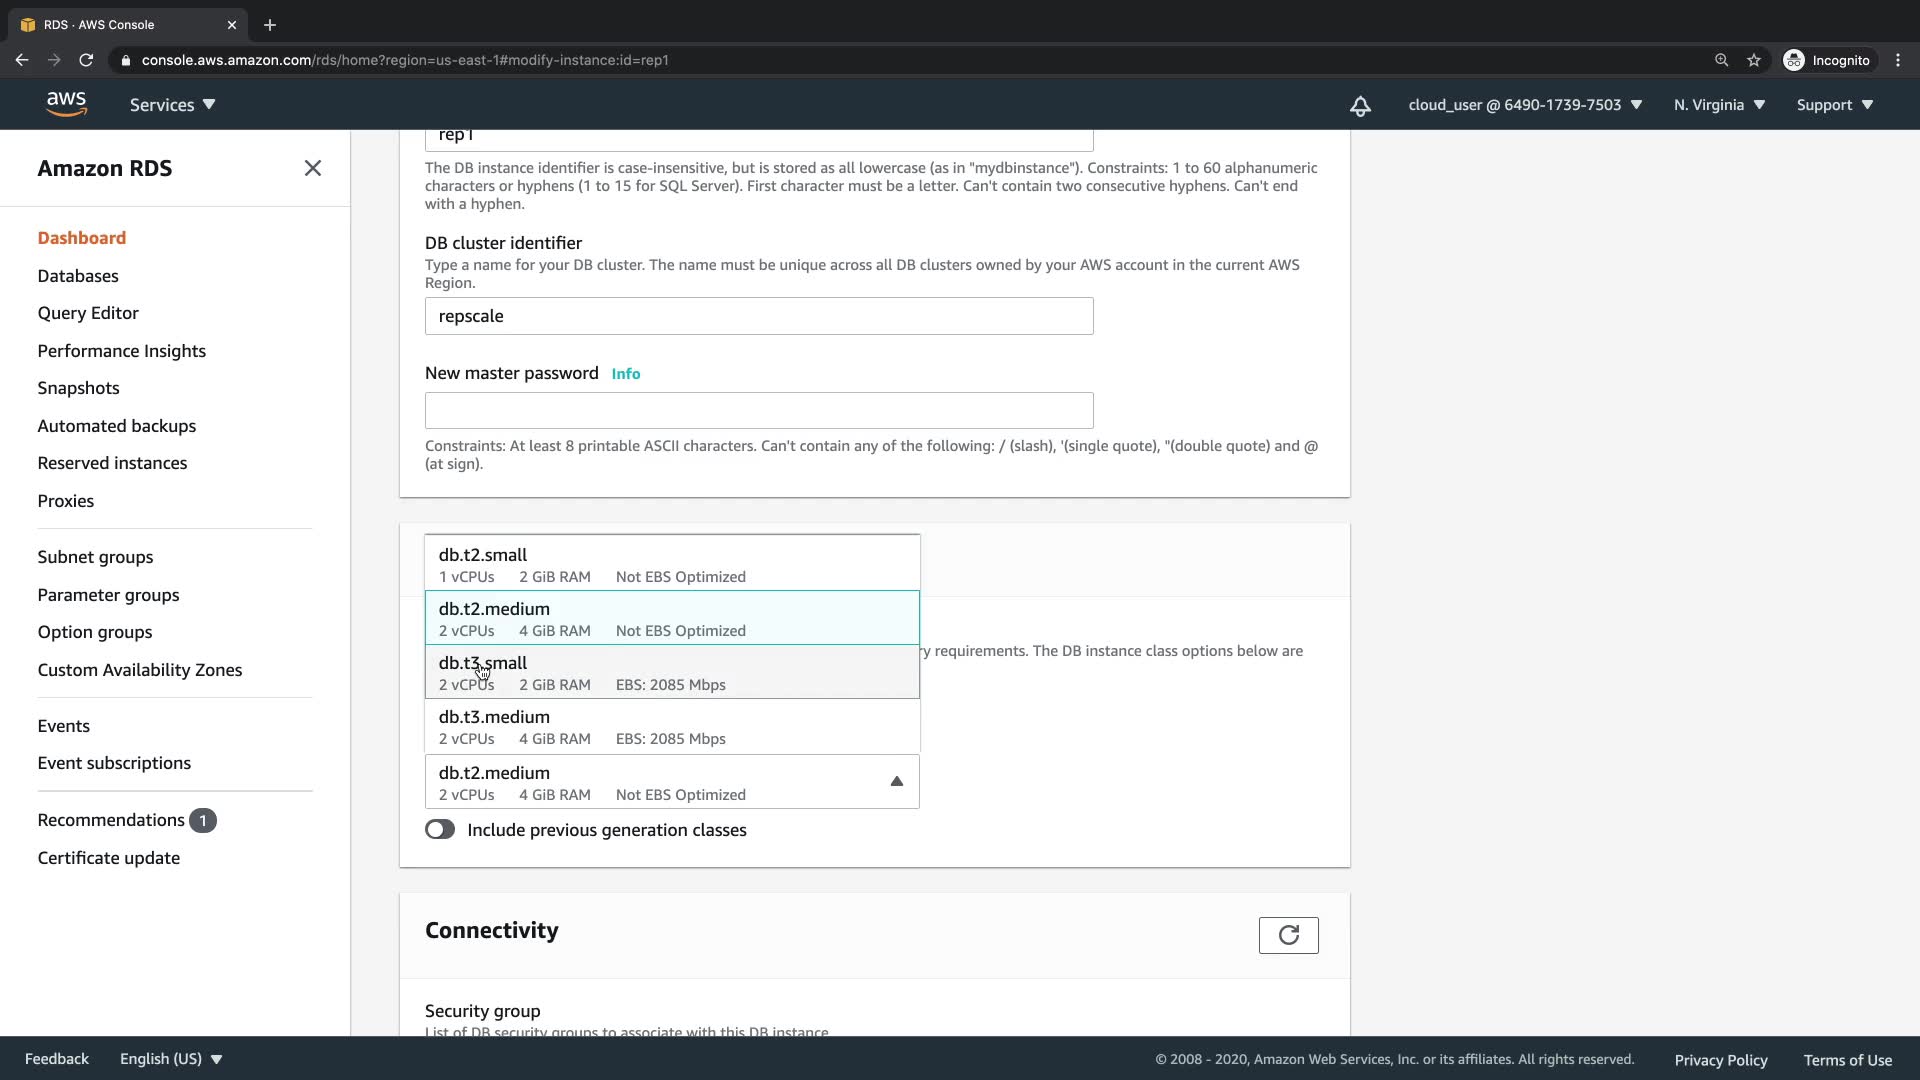Image resolution: width=1920 pixels, height=1080 pixels.
Task: Open the N. Virginia region selector
Action: point(1719,105)
